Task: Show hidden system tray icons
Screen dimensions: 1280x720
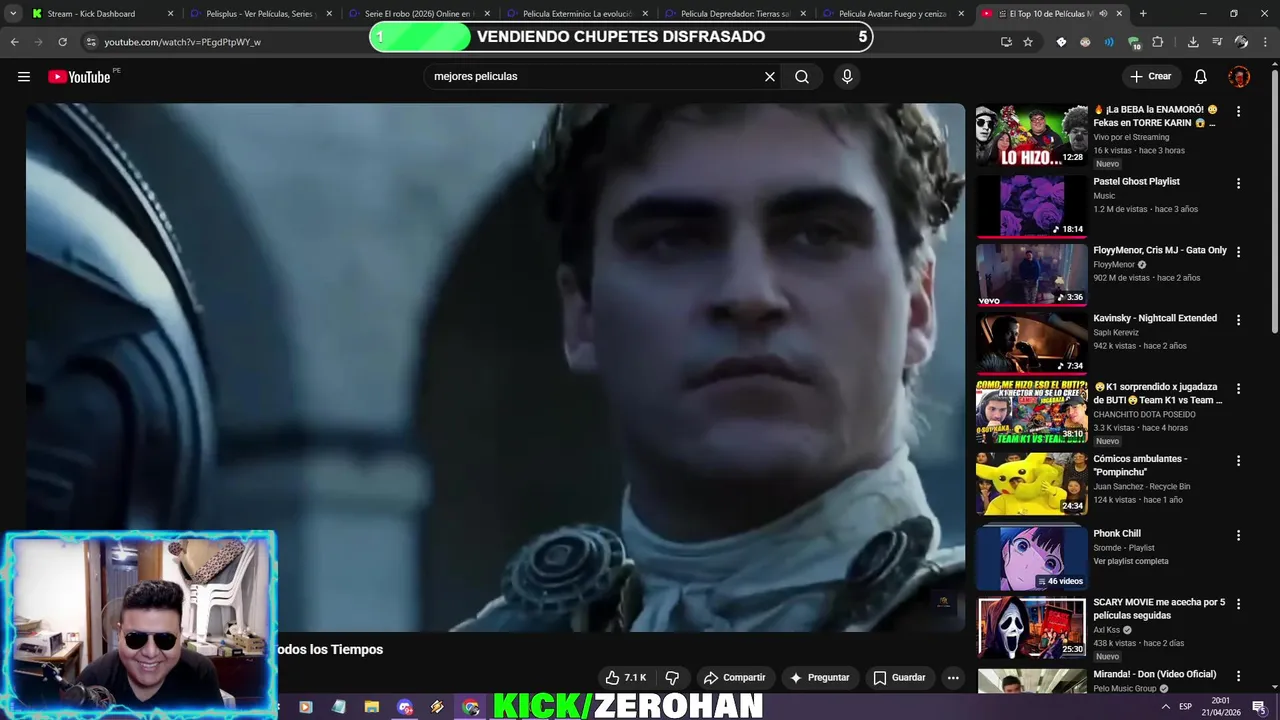Action: click(1165, 707)
